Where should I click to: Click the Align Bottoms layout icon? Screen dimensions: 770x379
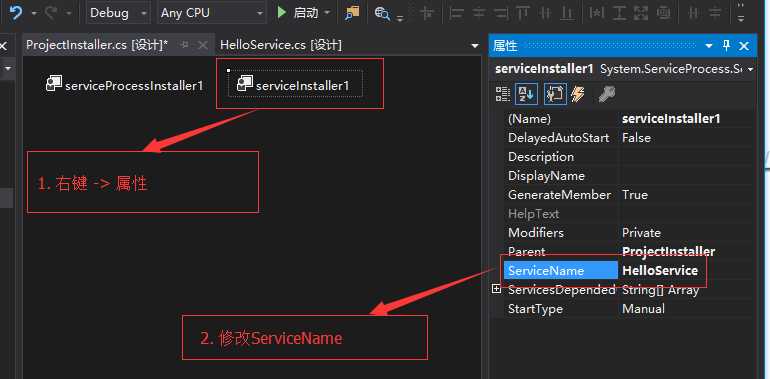click(568, 13)
